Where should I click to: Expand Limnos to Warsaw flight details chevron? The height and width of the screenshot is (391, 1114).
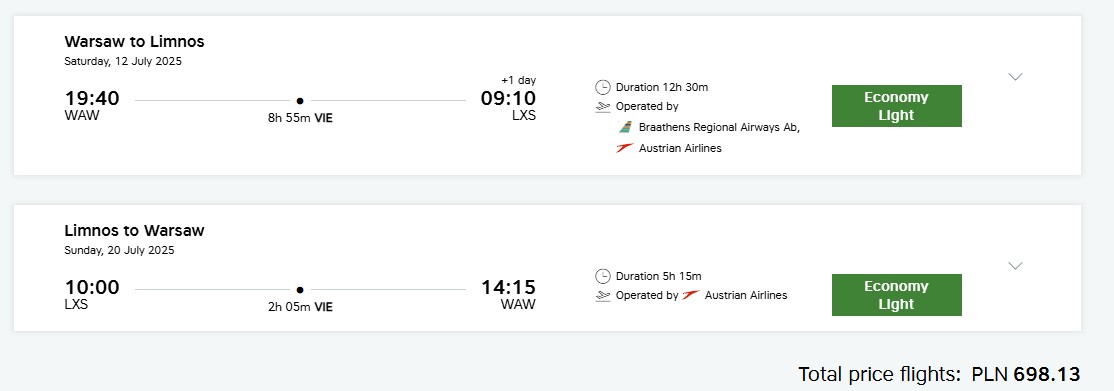tap(1015, 266)
